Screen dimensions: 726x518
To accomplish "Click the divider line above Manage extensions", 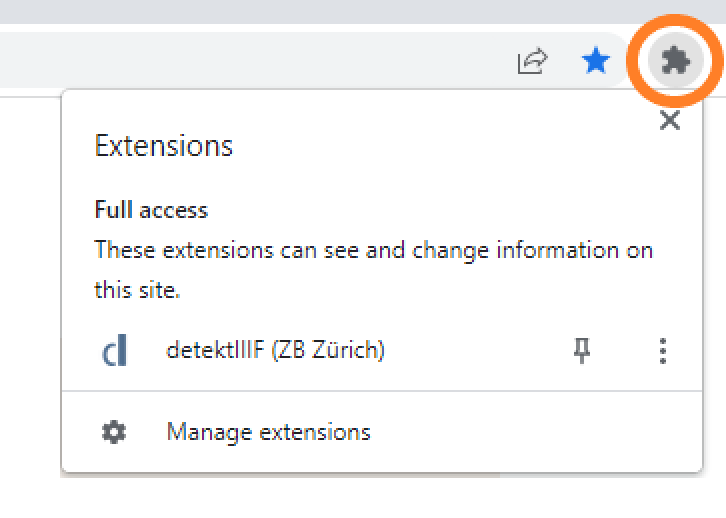I will (382, 391).
